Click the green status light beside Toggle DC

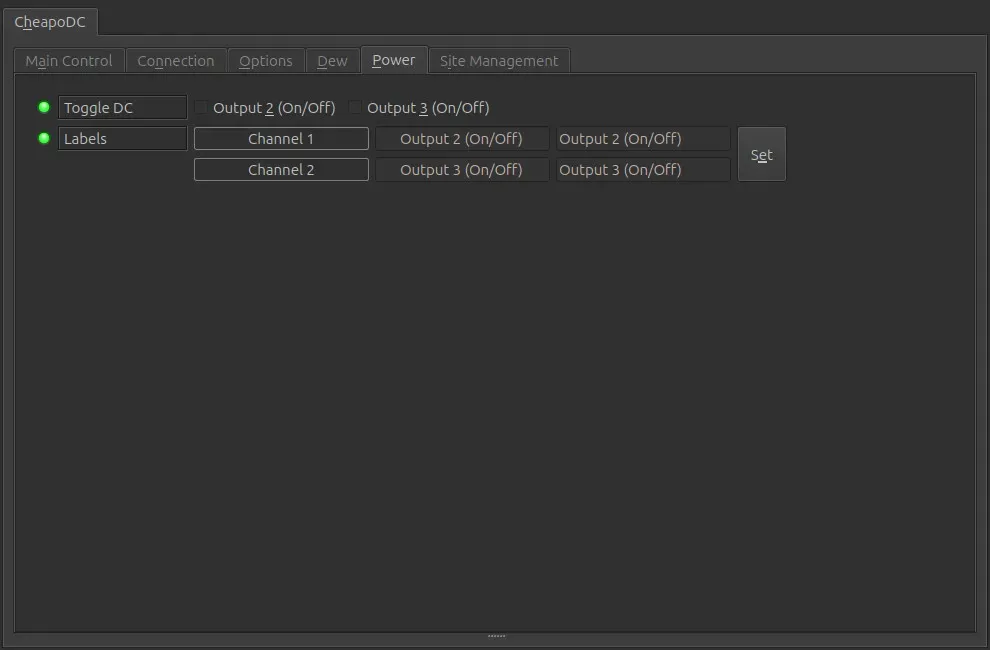click(x=44, y=107)
